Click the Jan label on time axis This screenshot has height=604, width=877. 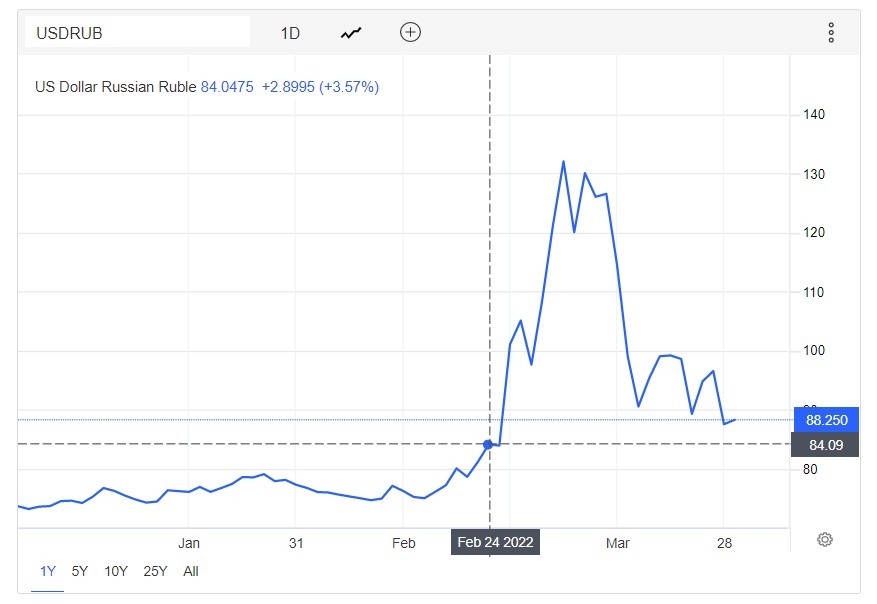(189, 543)
